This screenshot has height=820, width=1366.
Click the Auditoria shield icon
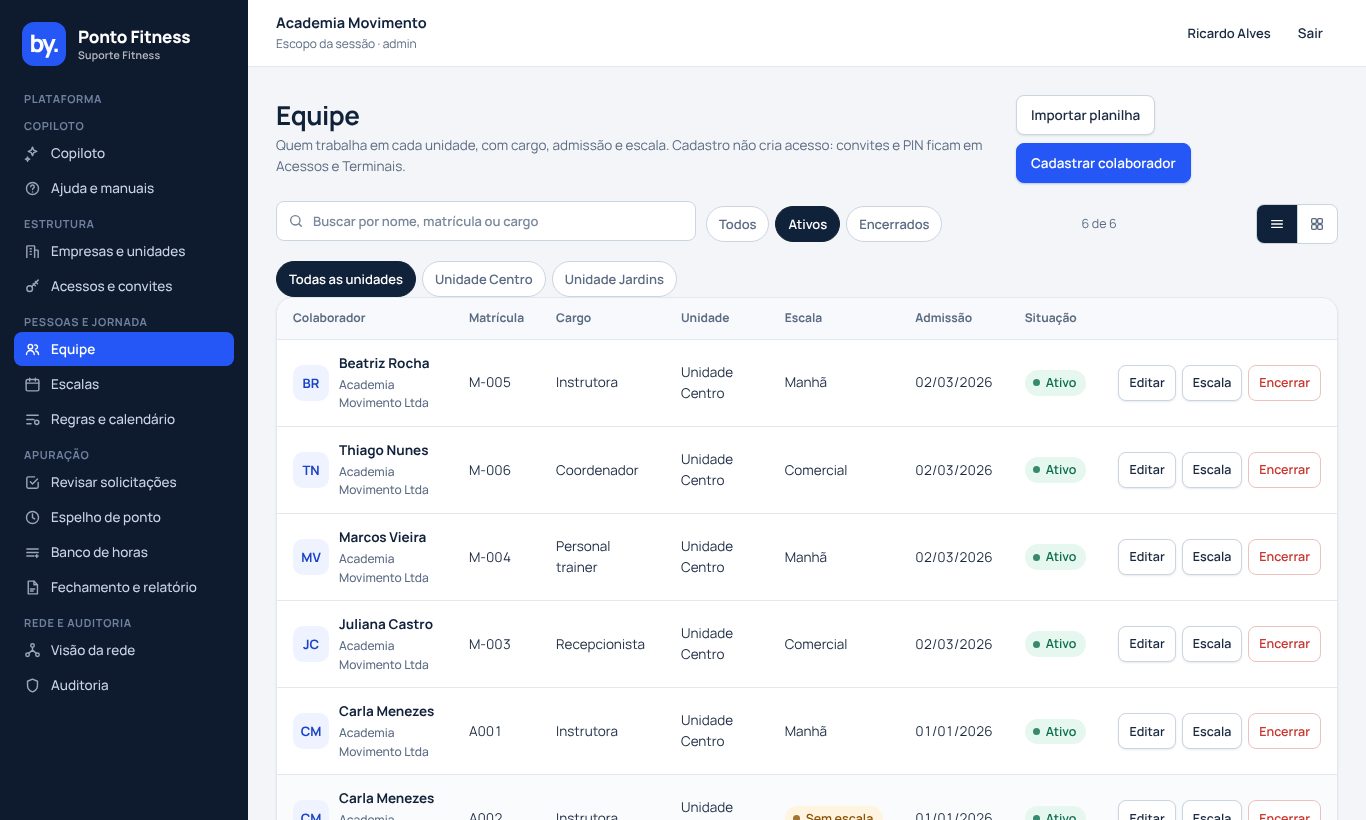coord(32,685)
